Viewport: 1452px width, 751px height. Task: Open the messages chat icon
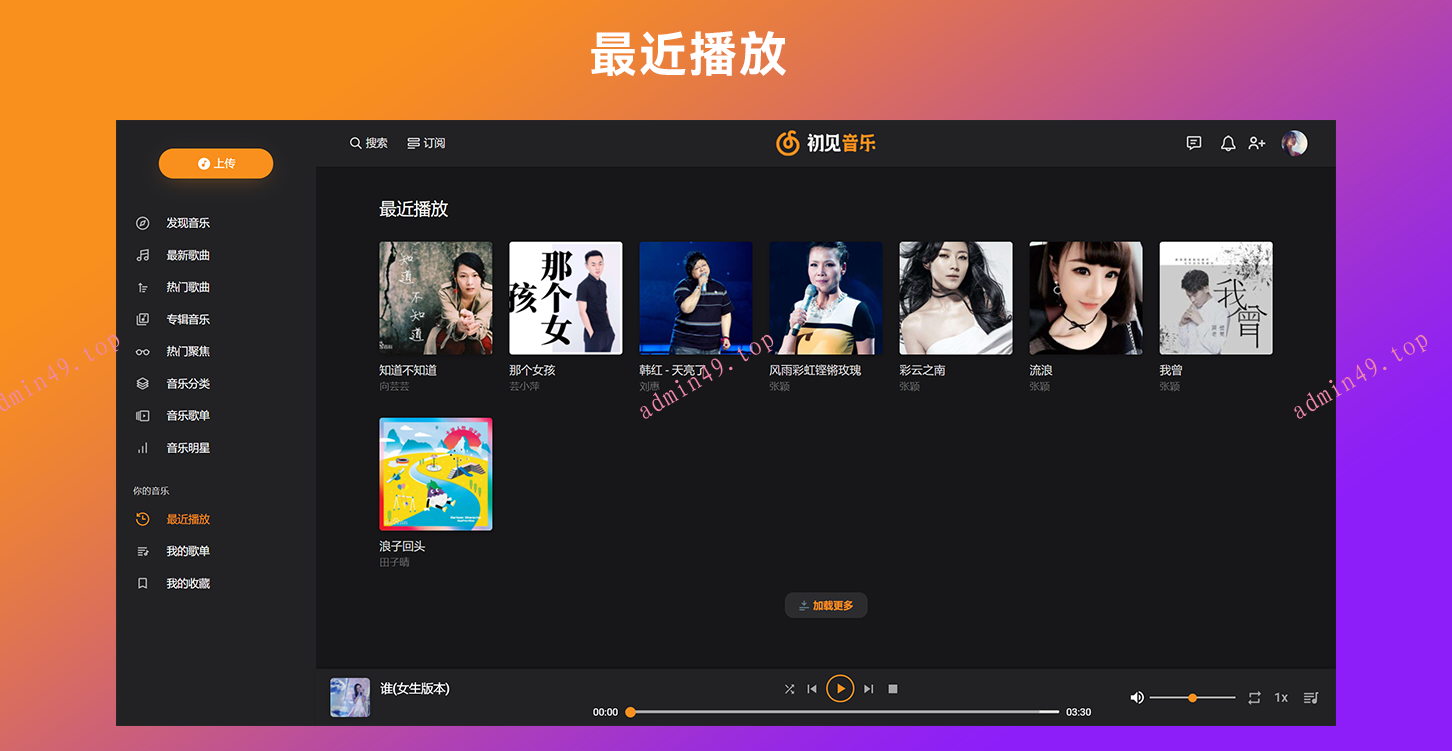point(1194,143)
